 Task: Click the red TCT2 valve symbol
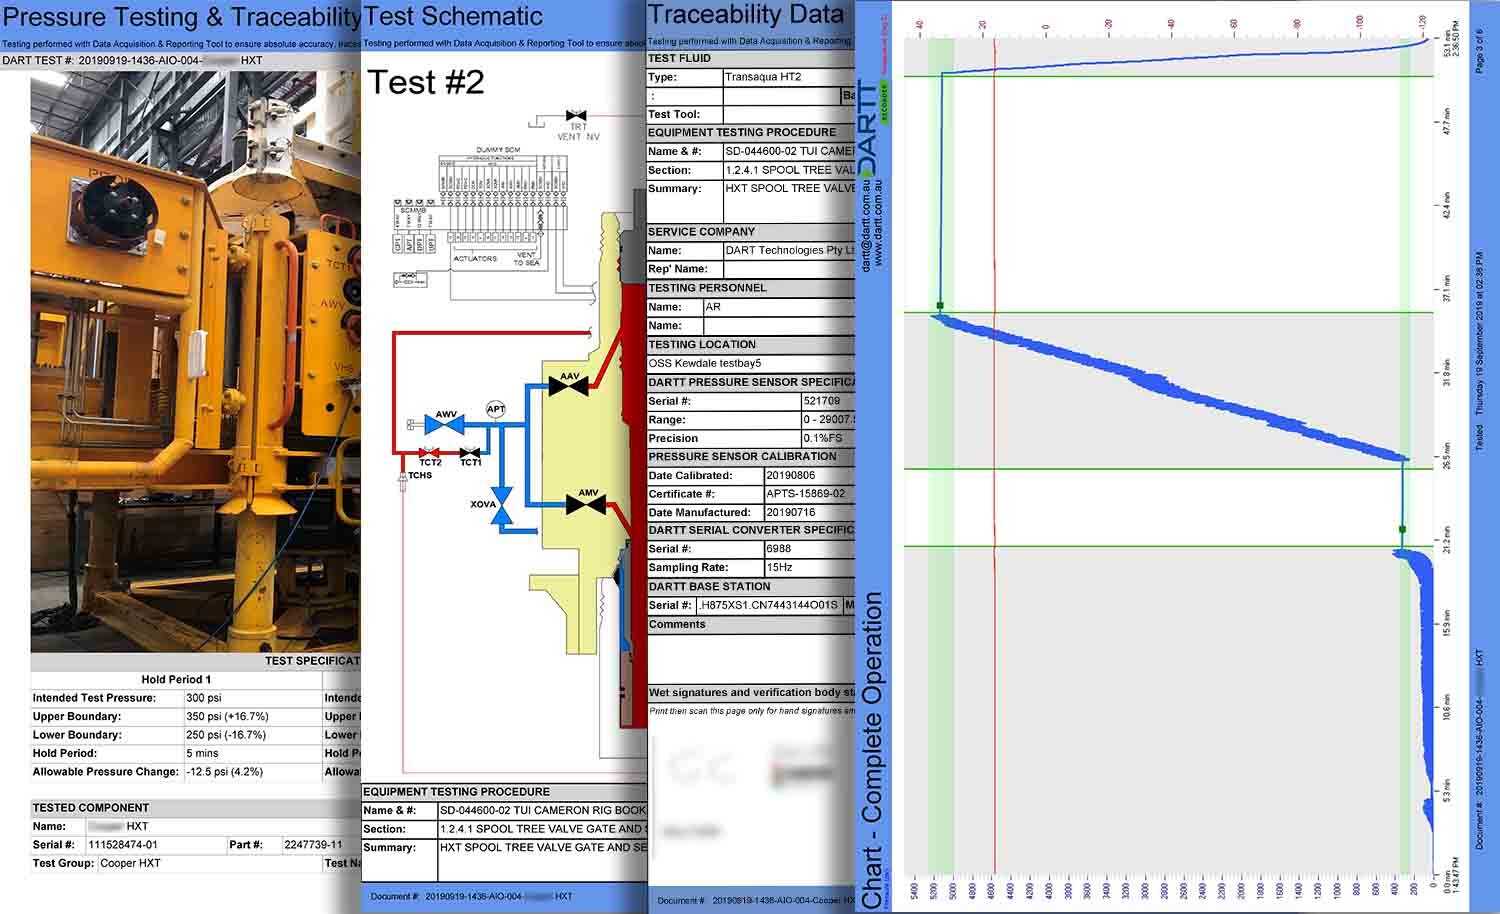coord(431,453)
